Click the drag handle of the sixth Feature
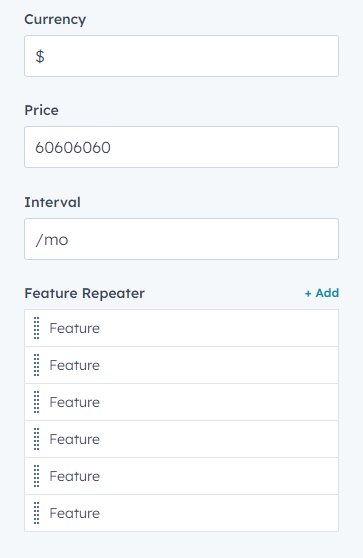Viewport: 363px width, 558px height. [36, 513]
